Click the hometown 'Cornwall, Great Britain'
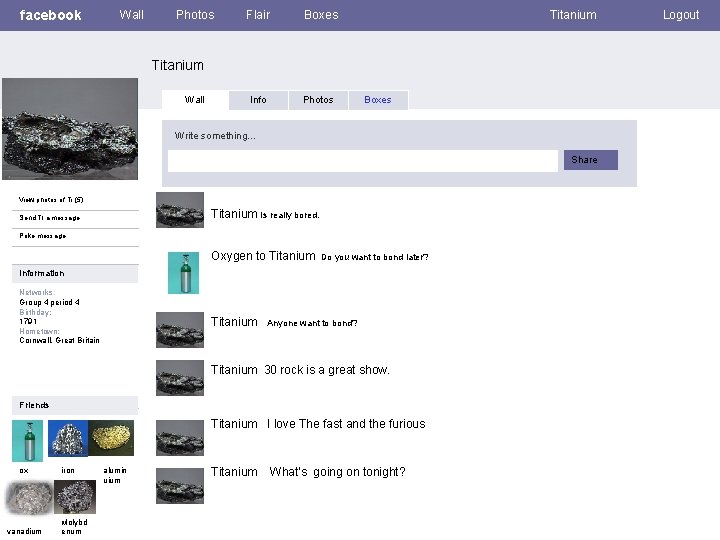 coord(59,340)
